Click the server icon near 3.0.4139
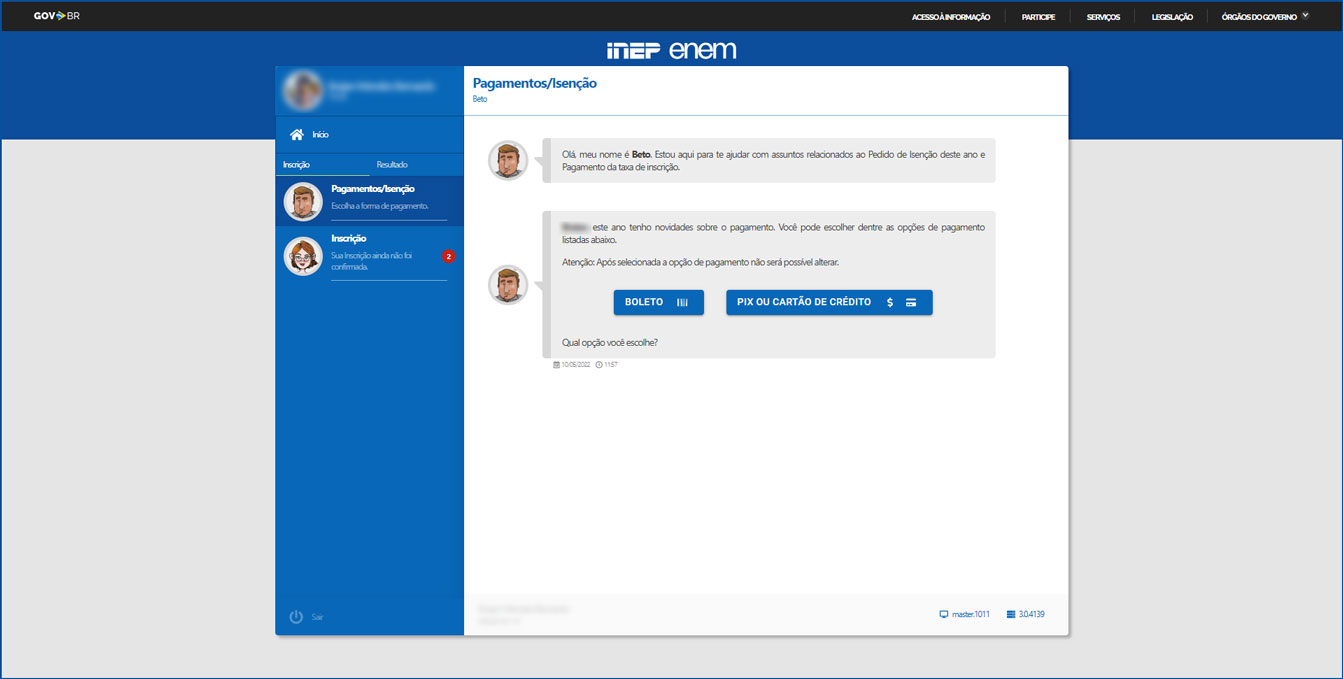 (x=1011, y=614)
